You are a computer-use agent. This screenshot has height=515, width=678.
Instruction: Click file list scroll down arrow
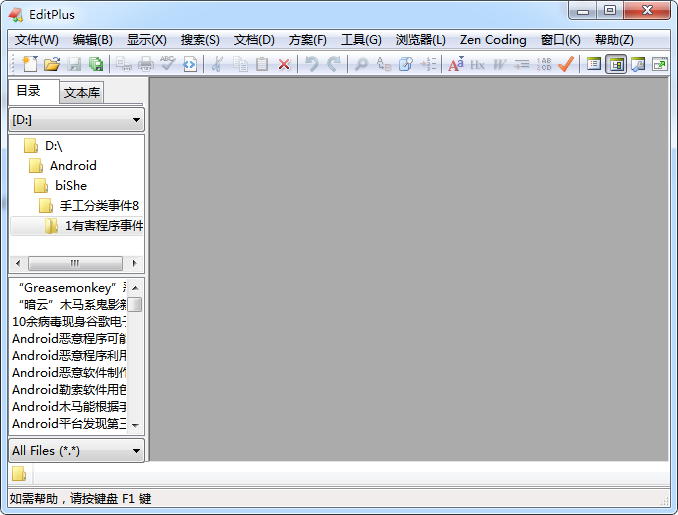click(135, 425)
